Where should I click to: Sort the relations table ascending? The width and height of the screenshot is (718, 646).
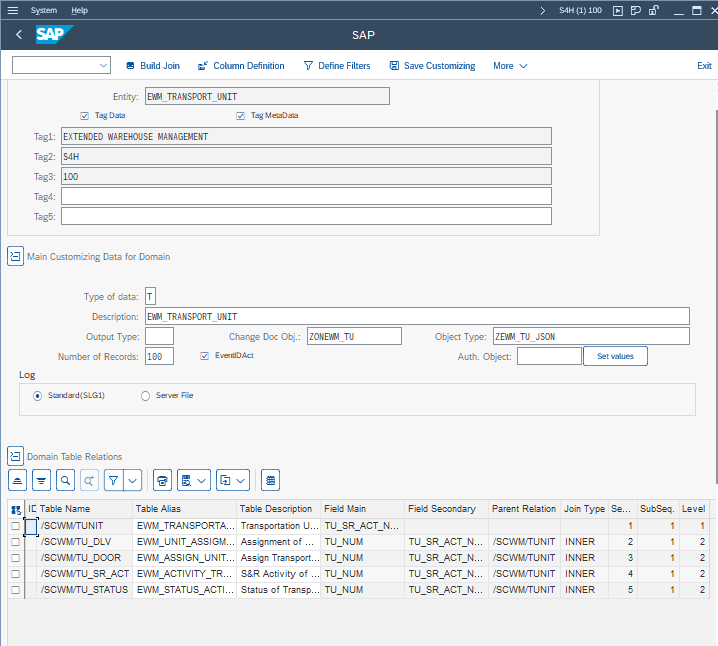17,480
